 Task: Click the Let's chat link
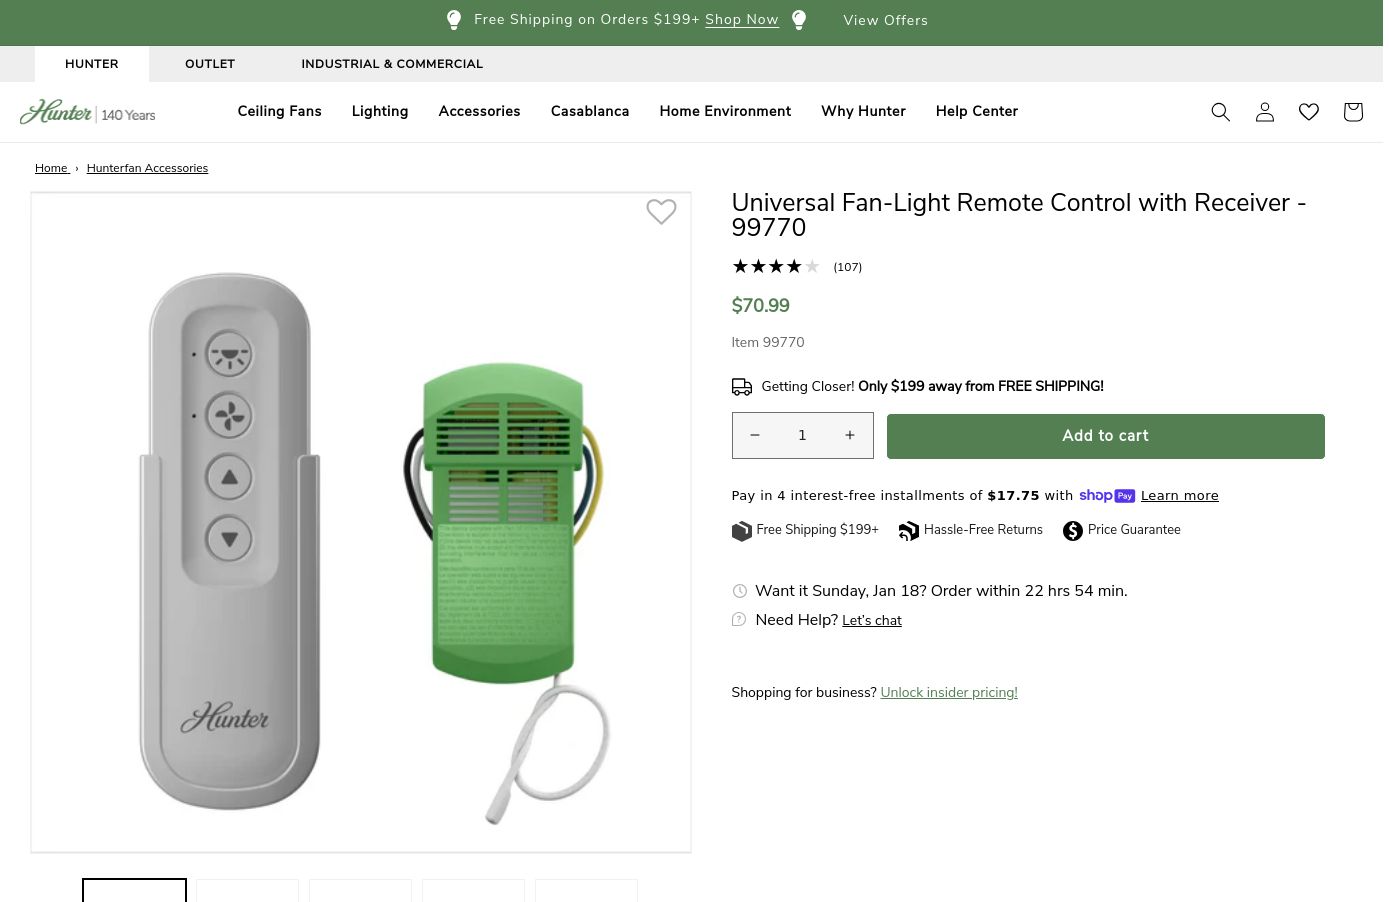click(872, 621)
